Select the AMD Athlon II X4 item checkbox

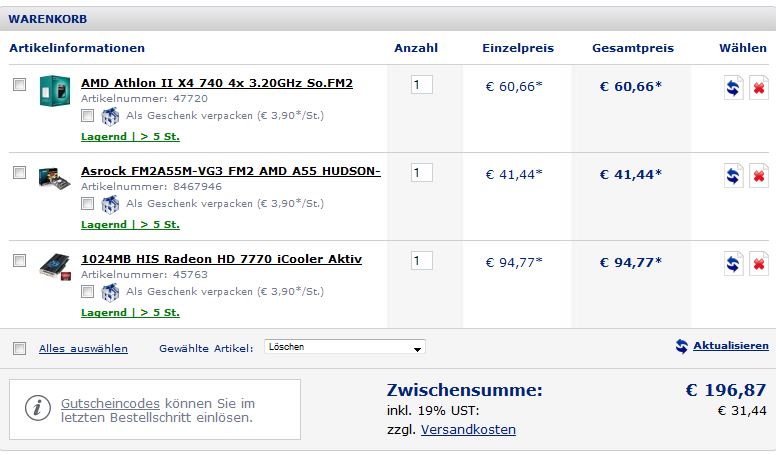(x=19, y=84)
